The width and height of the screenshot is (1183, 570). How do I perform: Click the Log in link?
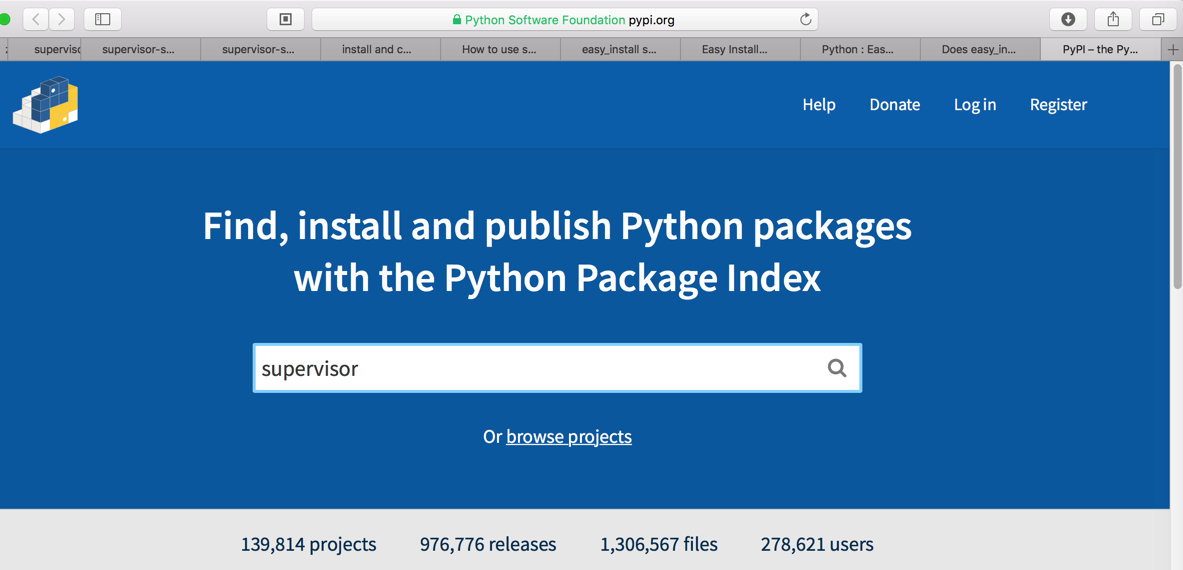(x=975, y=104)
